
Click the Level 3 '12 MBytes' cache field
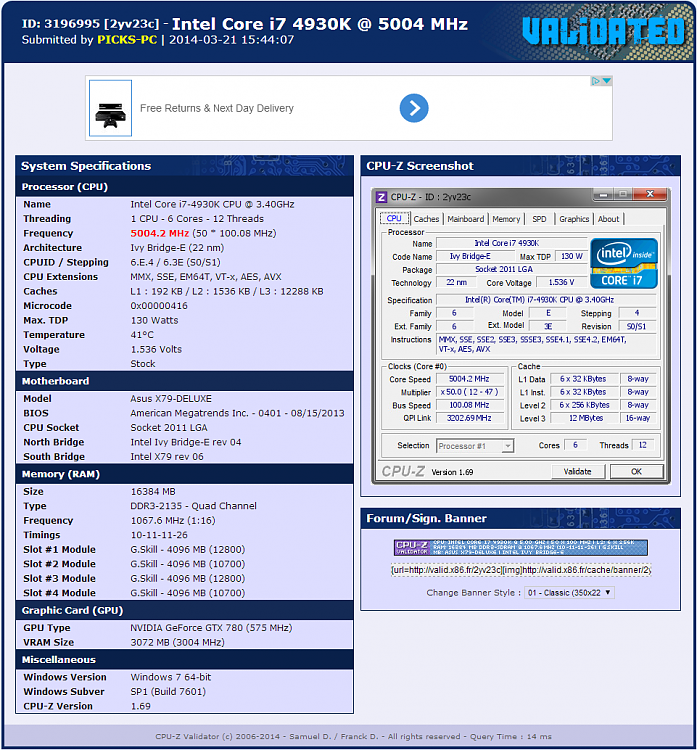586,418
